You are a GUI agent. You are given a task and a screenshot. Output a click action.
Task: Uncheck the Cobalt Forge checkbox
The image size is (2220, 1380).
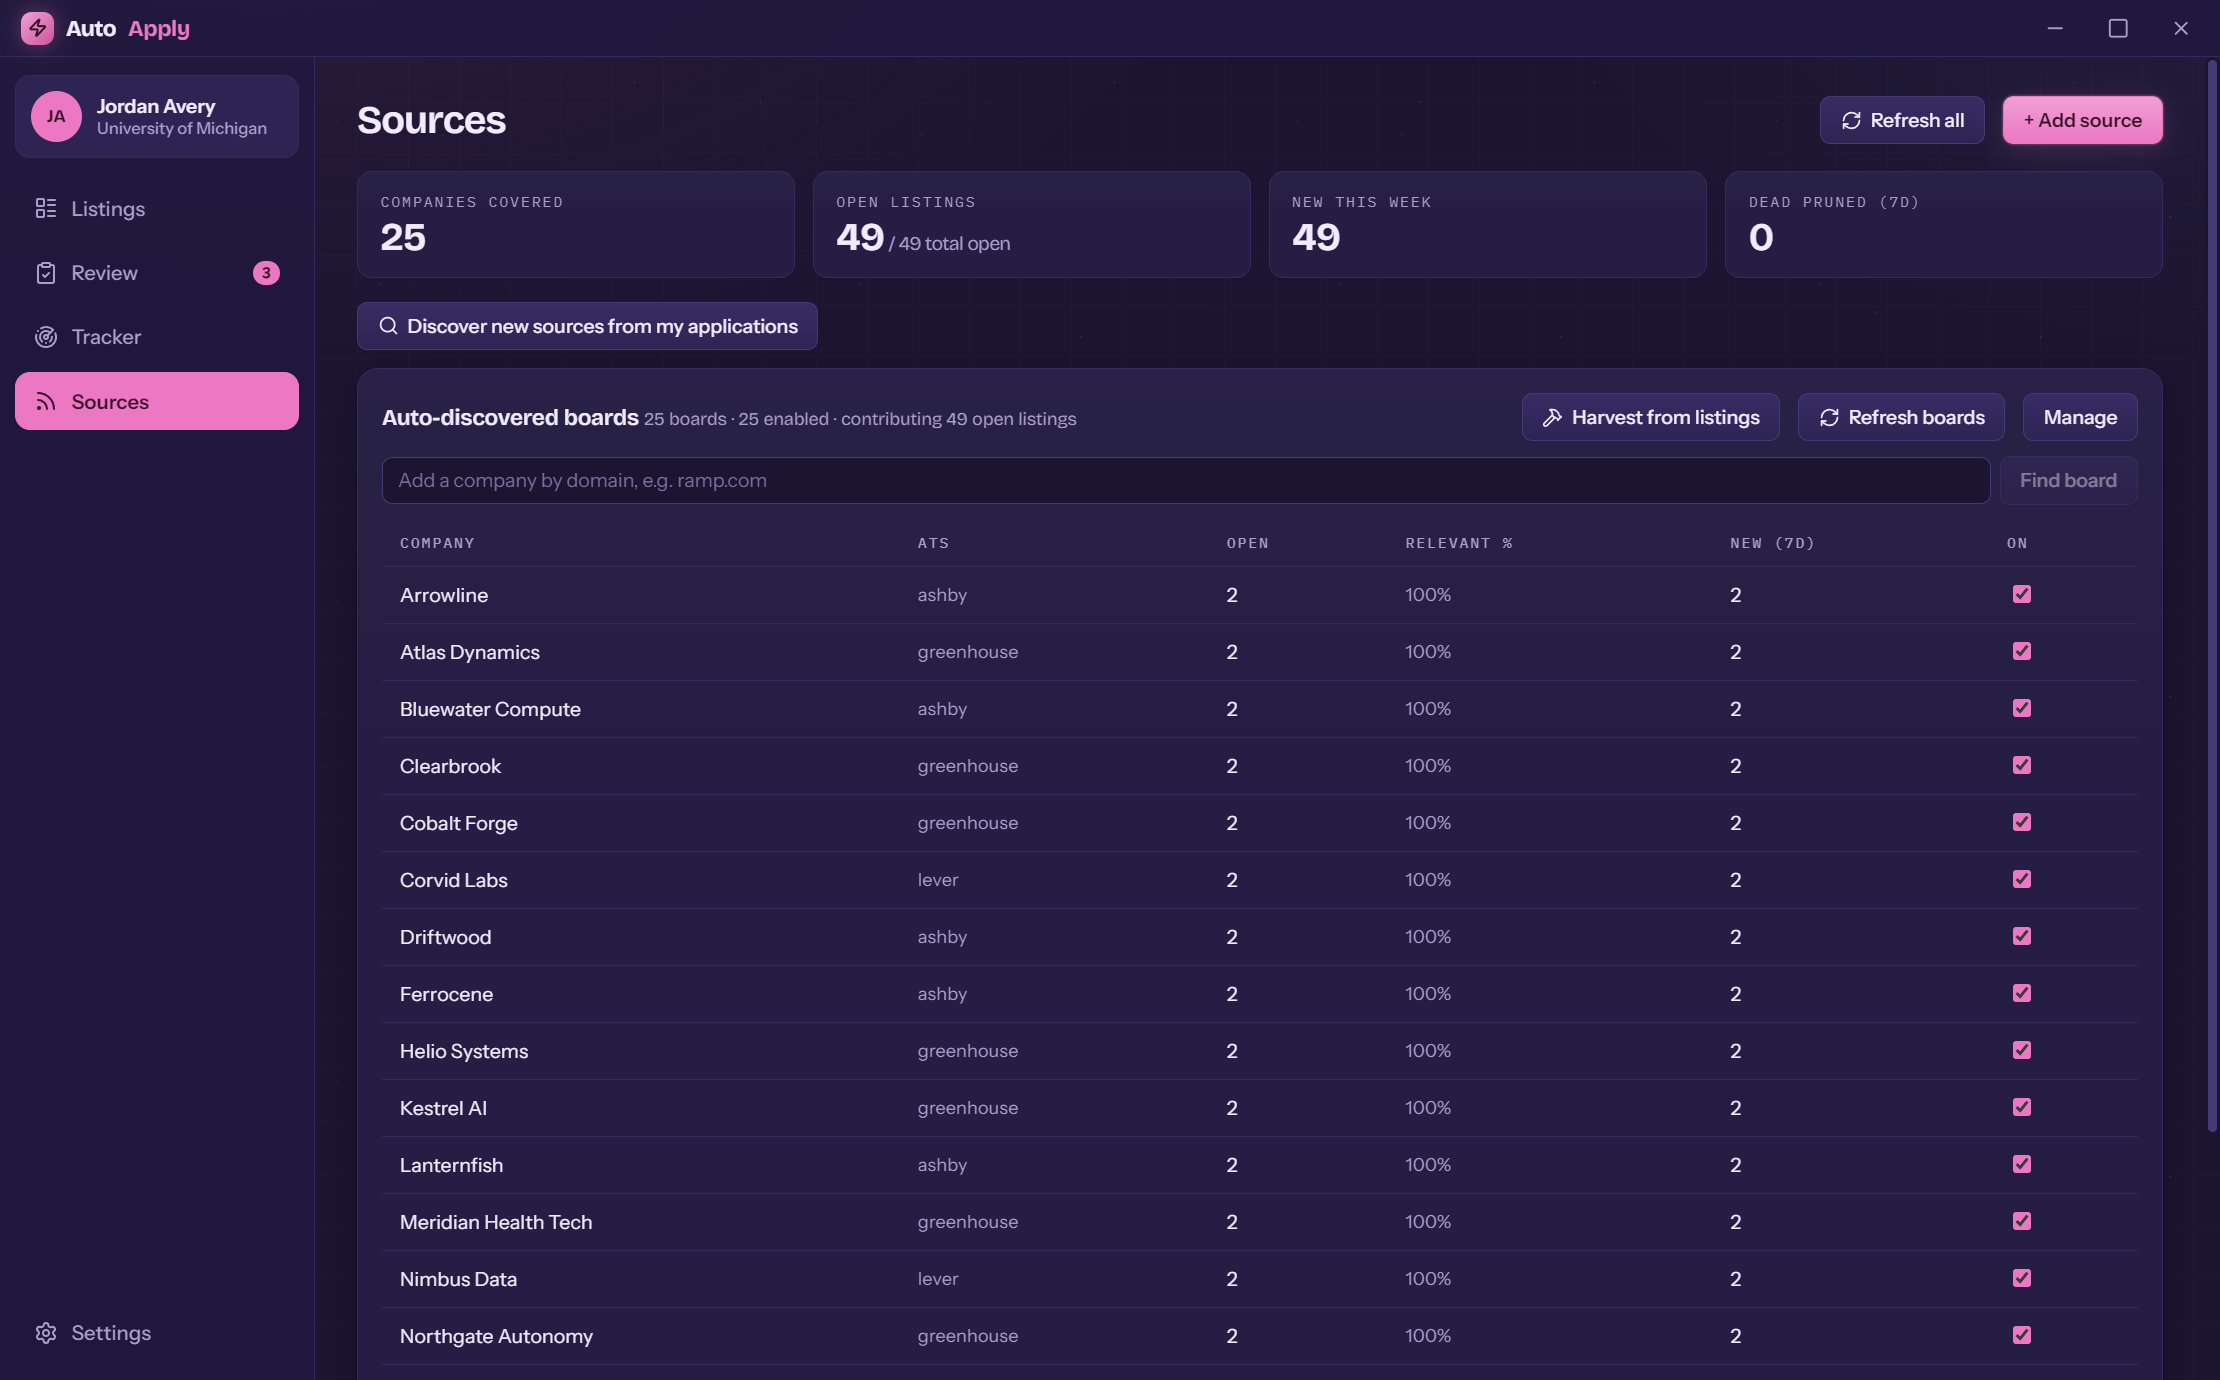[x=2021, y=822]
